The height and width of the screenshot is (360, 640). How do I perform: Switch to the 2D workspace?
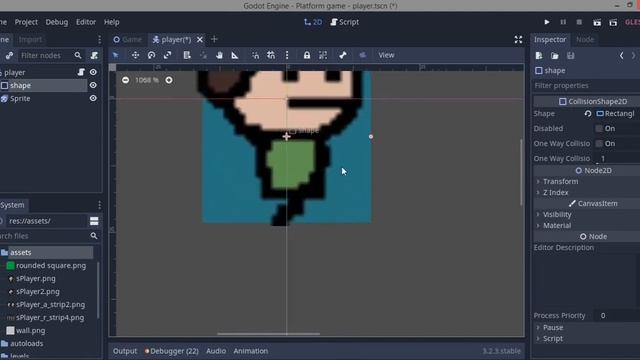point(313,22)
